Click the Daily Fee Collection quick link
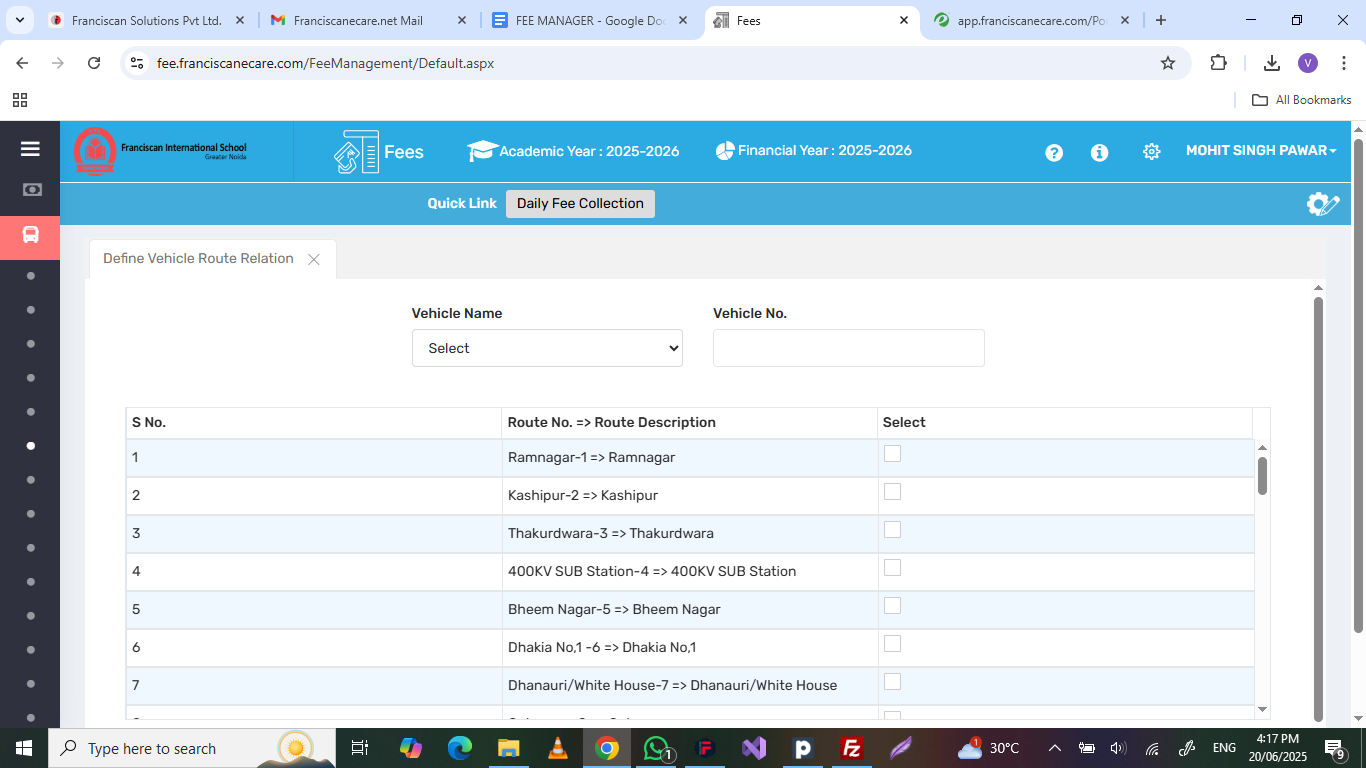Viewport: 1366px width, 768px height. pyautogui.click(x=580, y=204)
